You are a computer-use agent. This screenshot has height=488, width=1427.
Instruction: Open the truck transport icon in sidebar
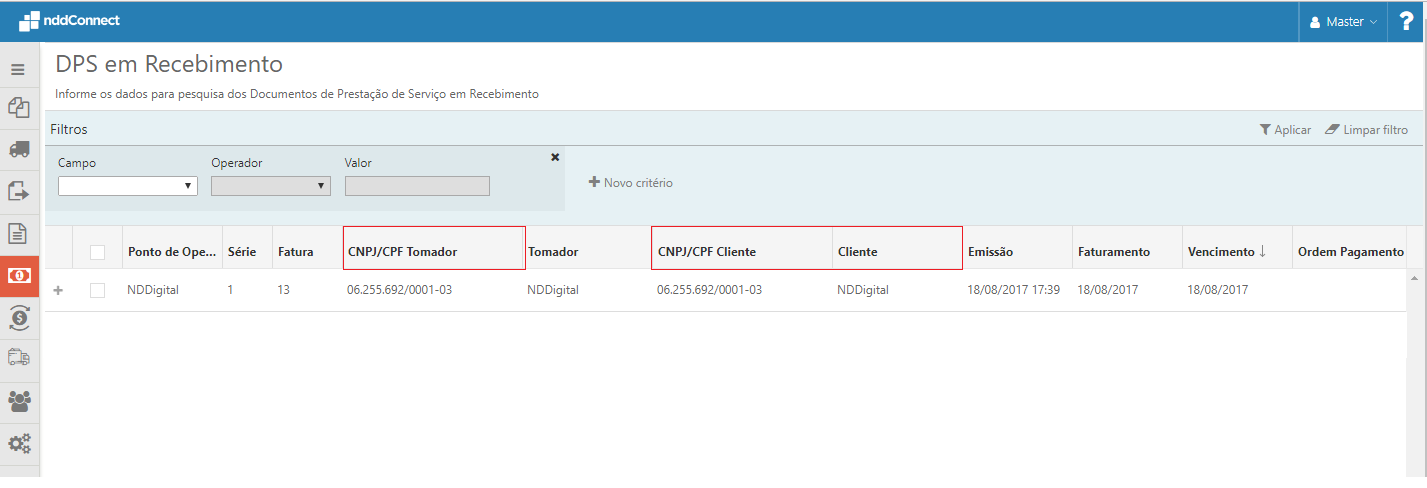click(x=18, y=149)
